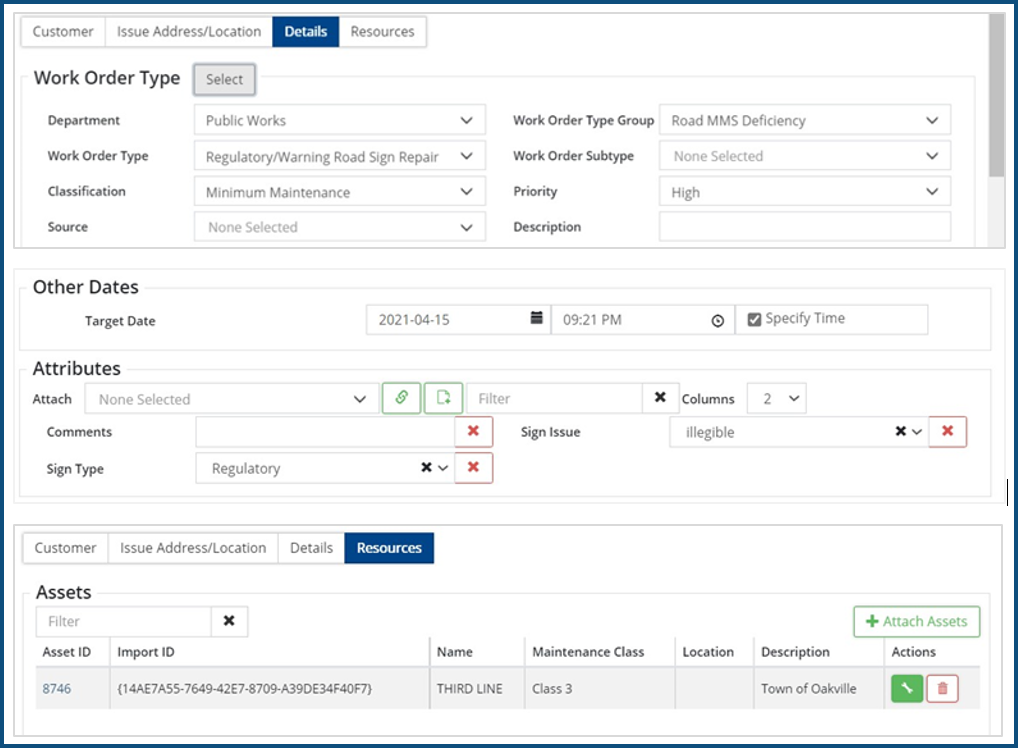This screenshot has height=748, width=1018.
Task: Click the green link icon beside Attach
Action: point(401,398)
